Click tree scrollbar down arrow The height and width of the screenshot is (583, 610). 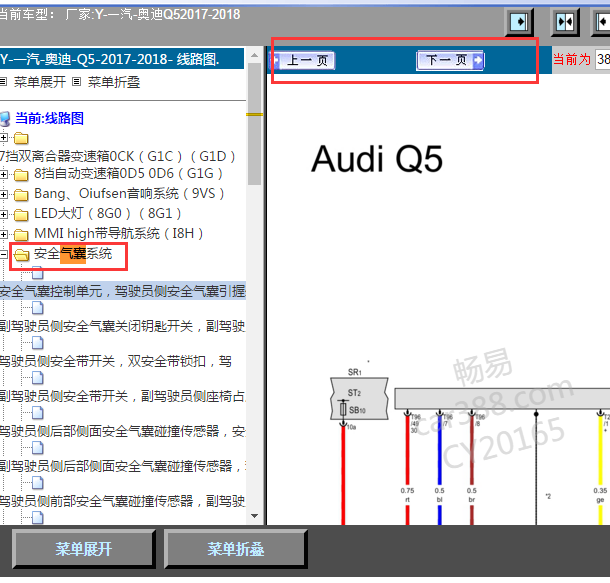[x=255, y=516]
